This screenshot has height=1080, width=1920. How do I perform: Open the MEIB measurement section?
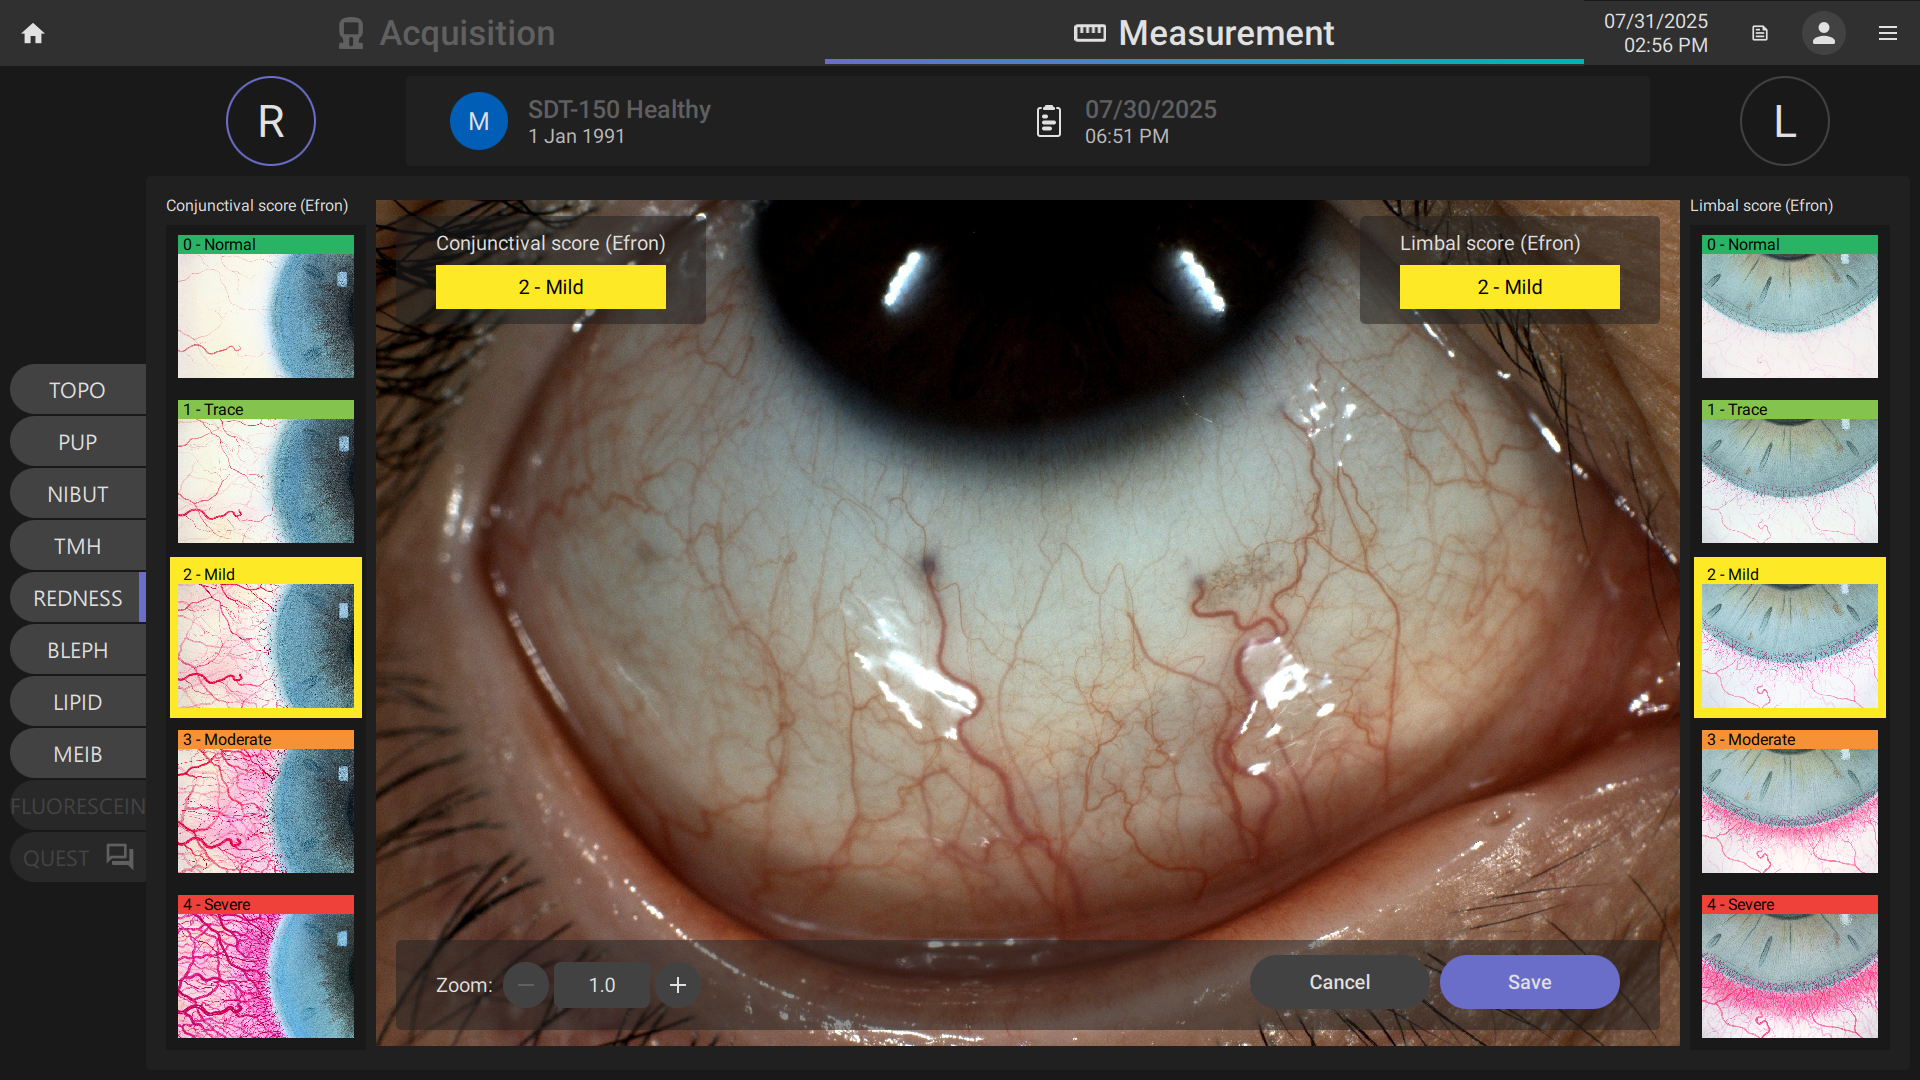click(x=77, y=754)
